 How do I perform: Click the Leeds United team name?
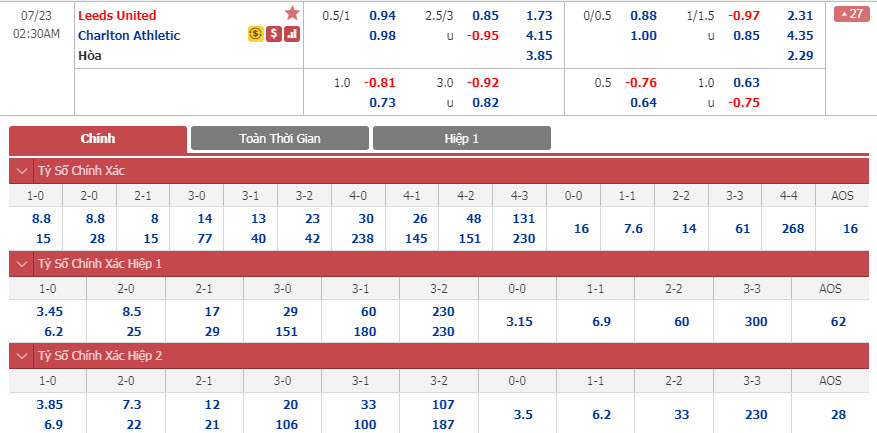coord(117,15)
